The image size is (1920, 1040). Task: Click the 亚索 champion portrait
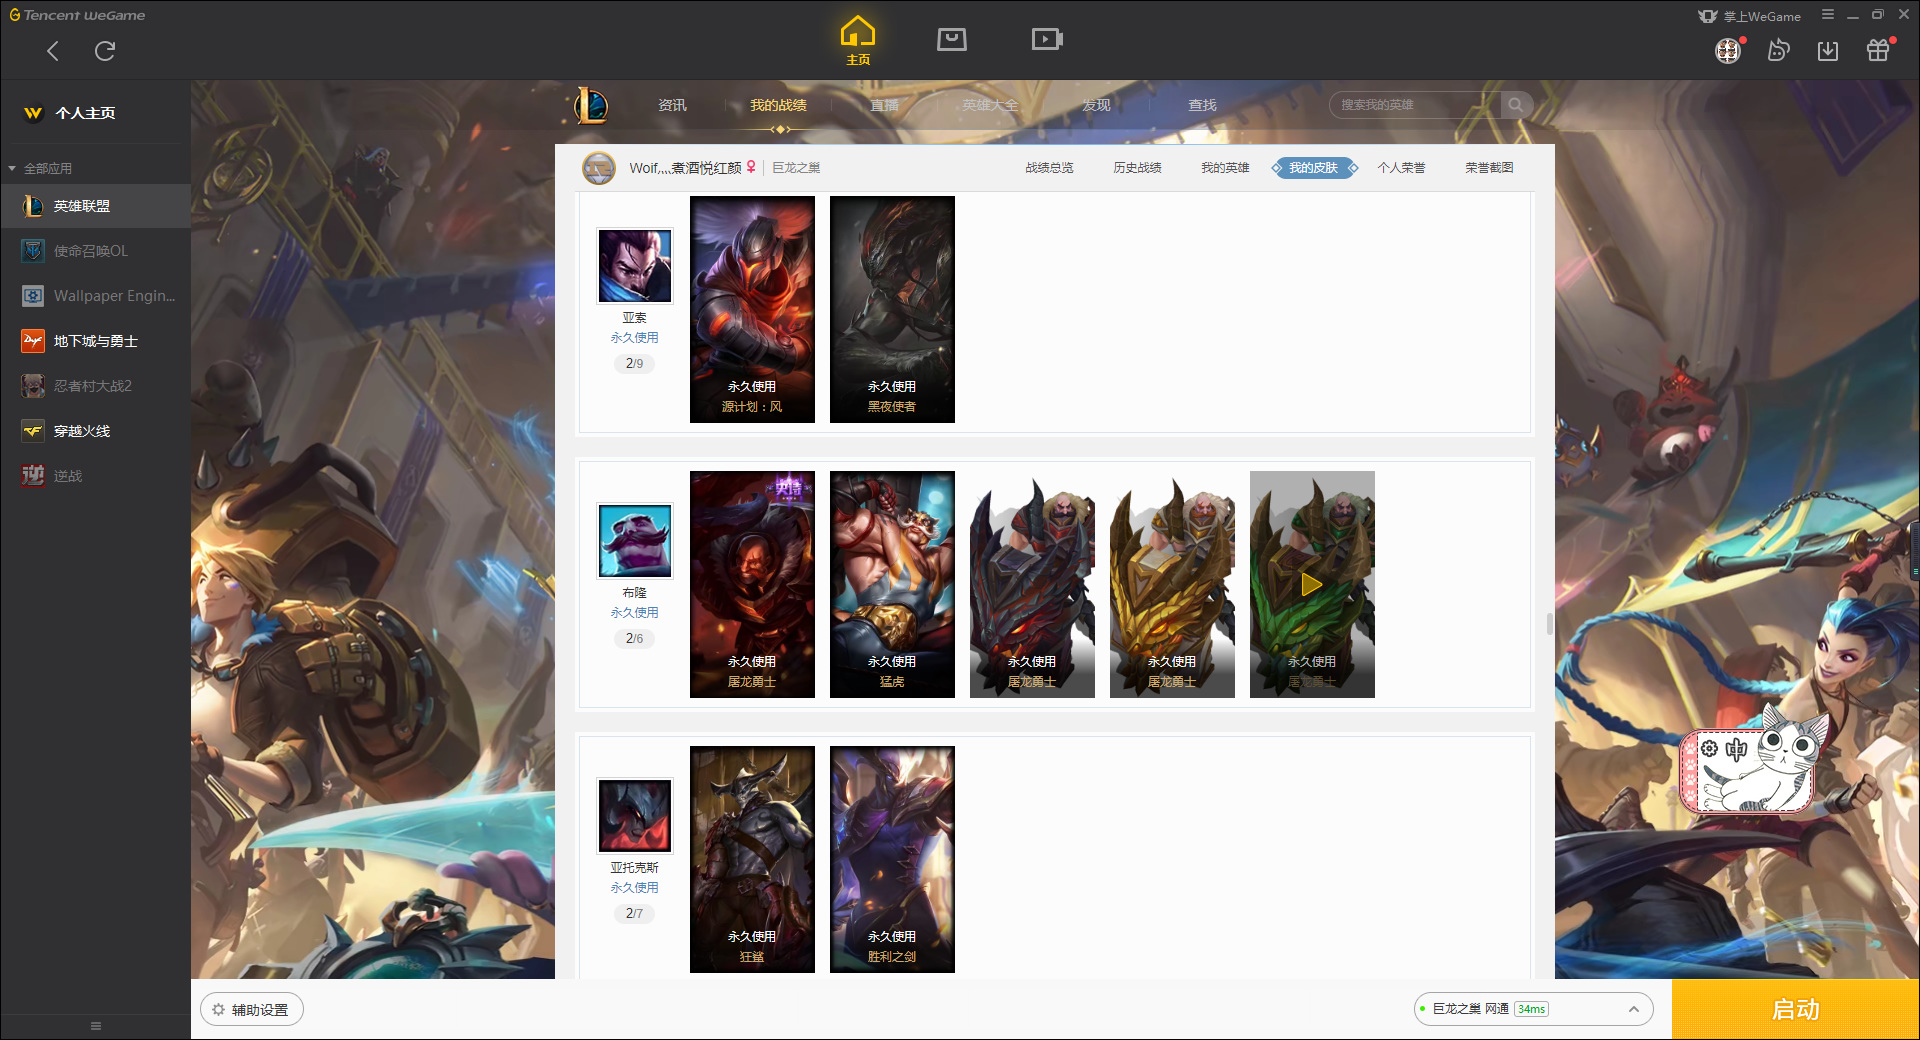pyautogui.click(x=635, y=266)
